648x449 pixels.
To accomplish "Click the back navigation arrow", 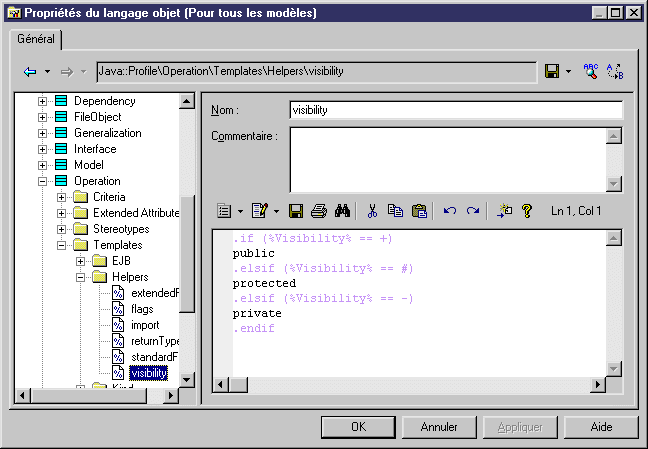I will click(30, 72).
